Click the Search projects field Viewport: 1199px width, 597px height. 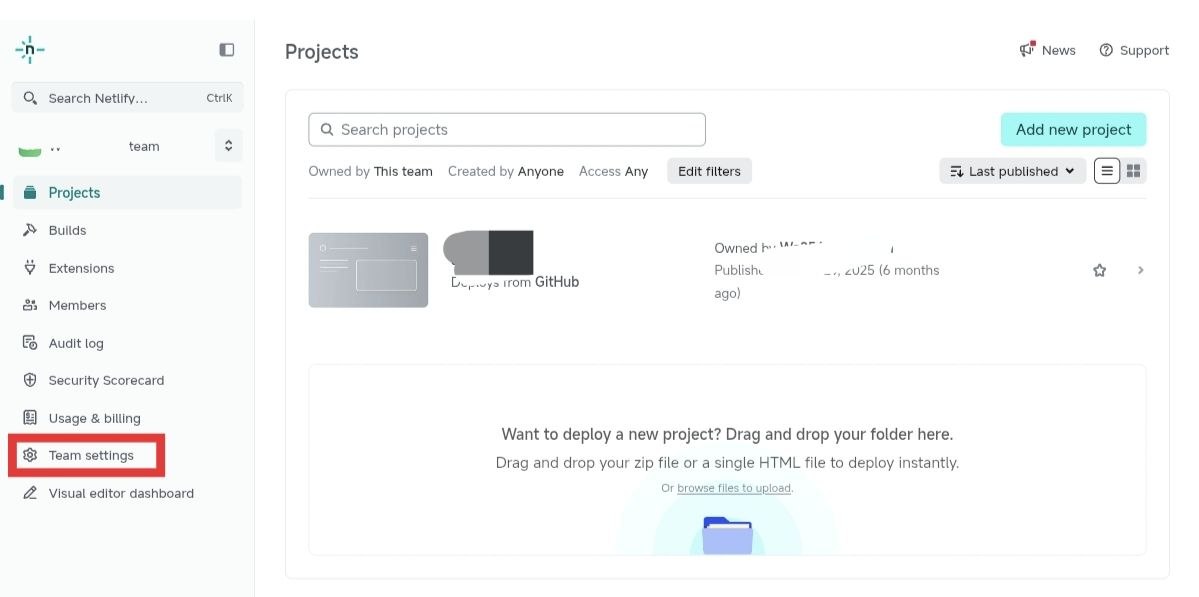[507, 130]
